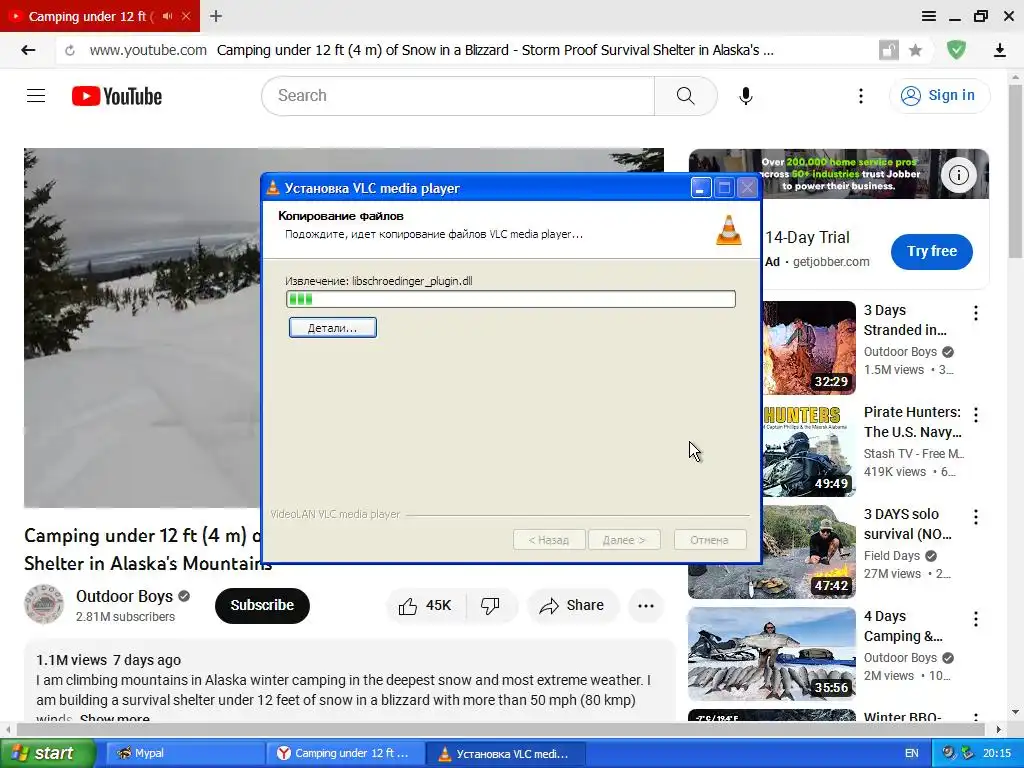Open options for 3 DAYS solo survival

976,517
